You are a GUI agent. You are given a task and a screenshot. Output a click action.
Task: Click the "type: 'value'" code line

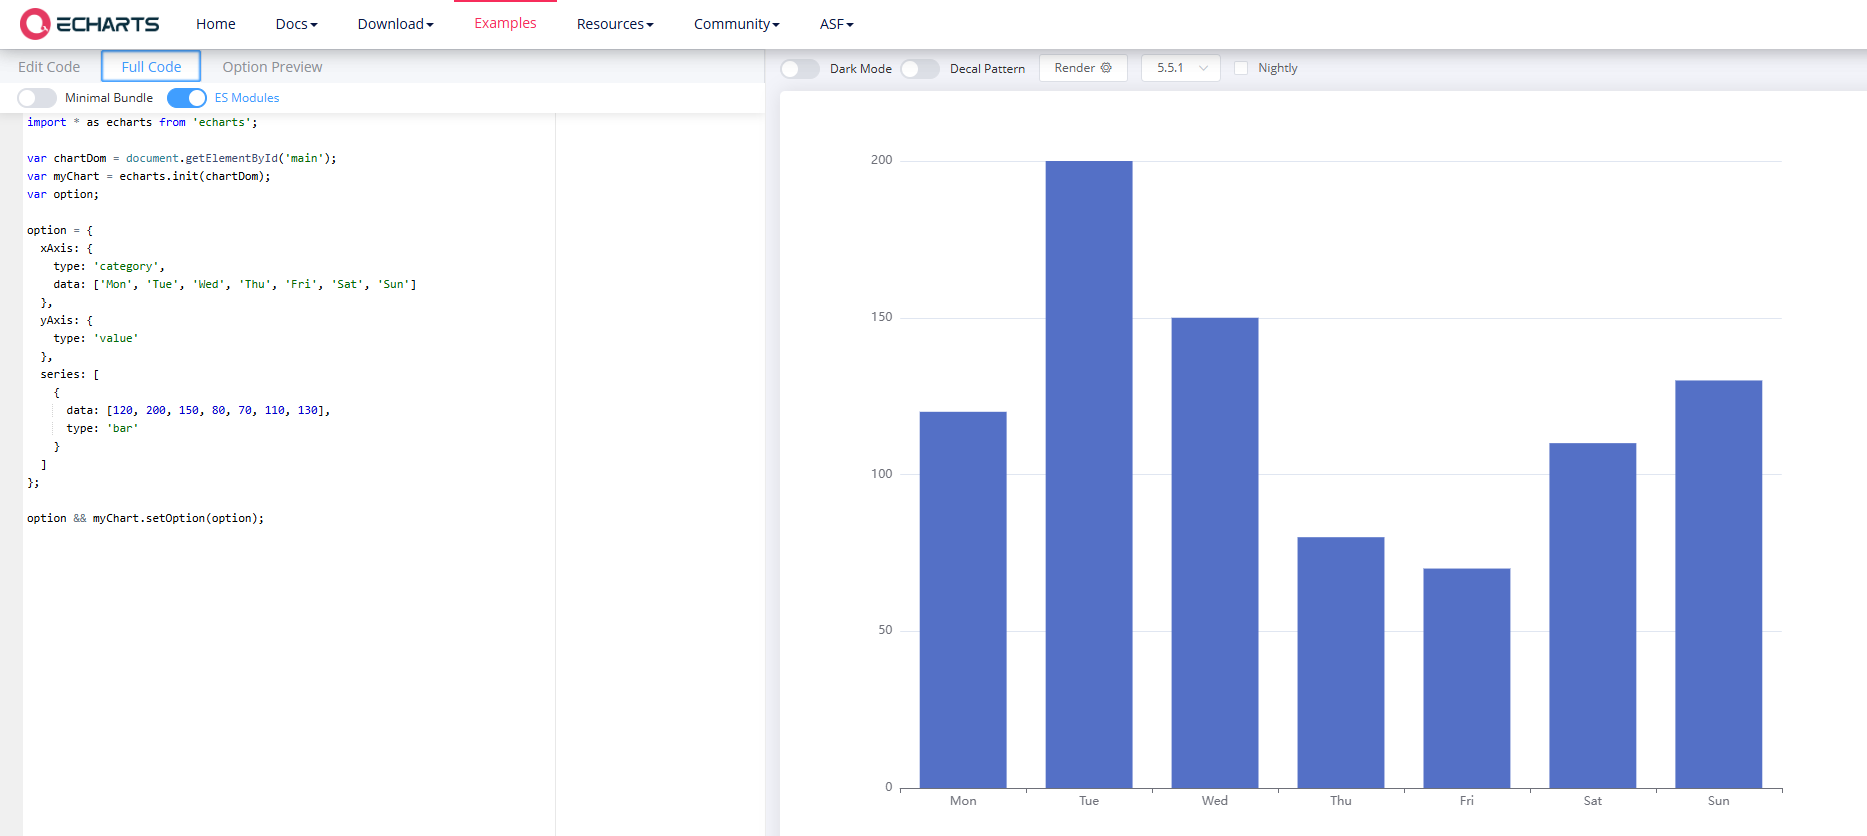click(96, 338)
